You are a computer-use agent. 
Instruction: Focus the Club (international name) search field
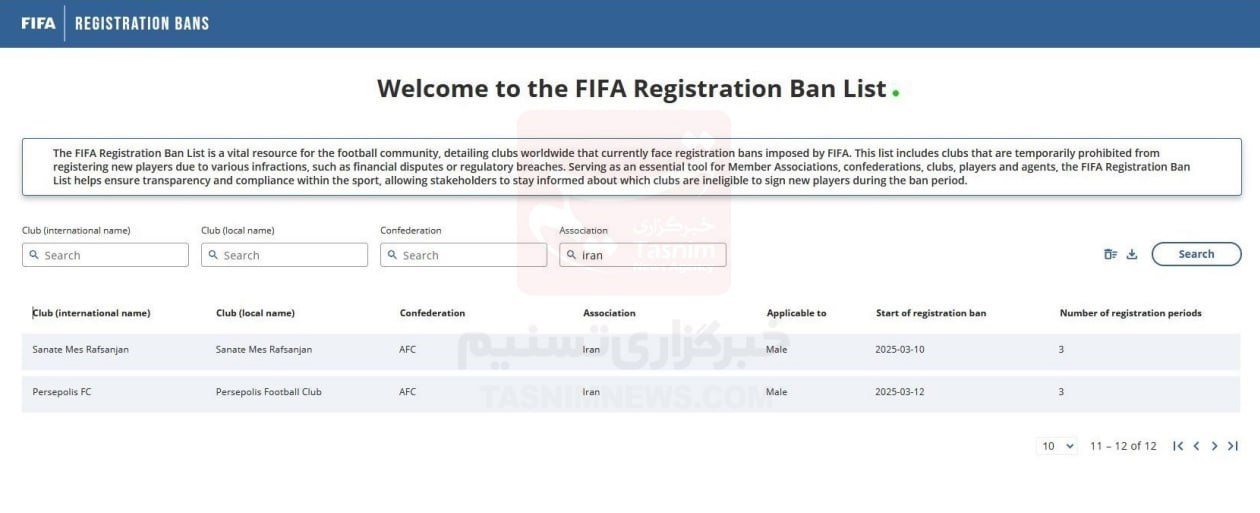coord(105,255)
